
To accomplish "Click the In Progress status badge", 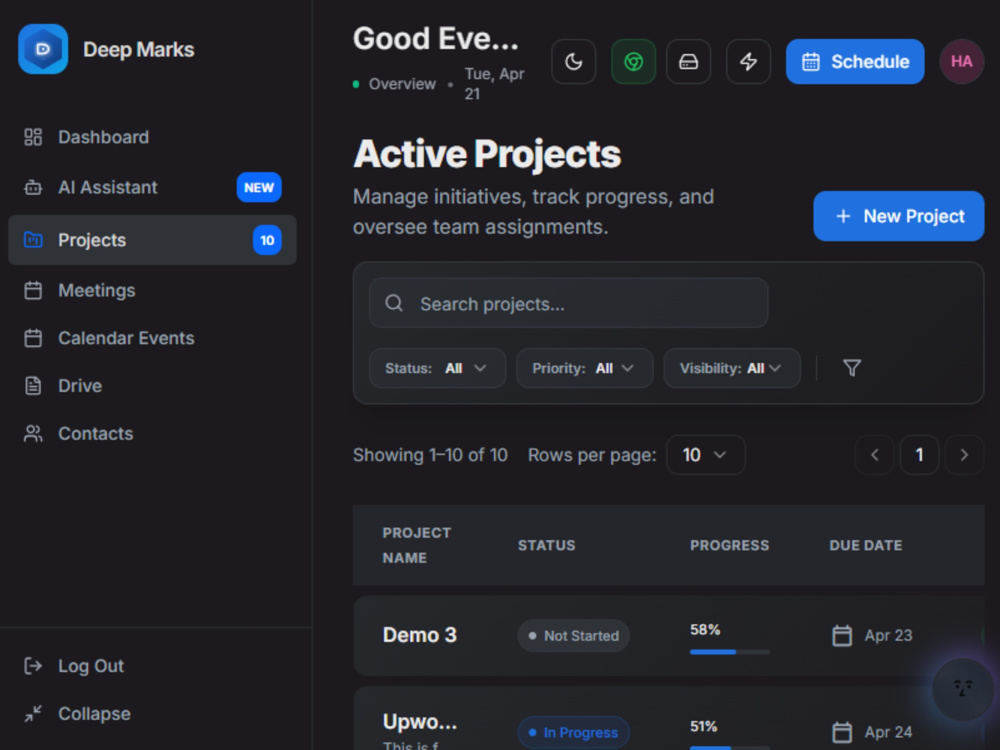I will click(573, 733).
